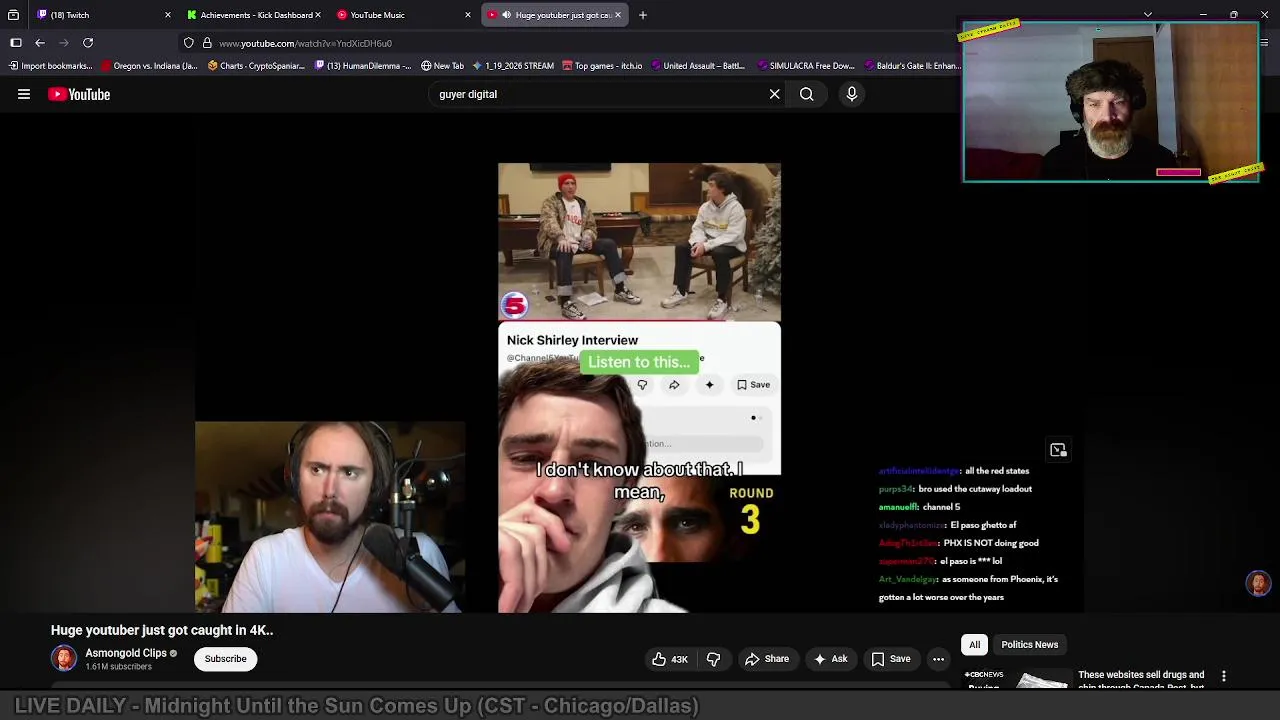1280x720 pixels.
Task: Open a new browser tab
Action: click(643, 15)
